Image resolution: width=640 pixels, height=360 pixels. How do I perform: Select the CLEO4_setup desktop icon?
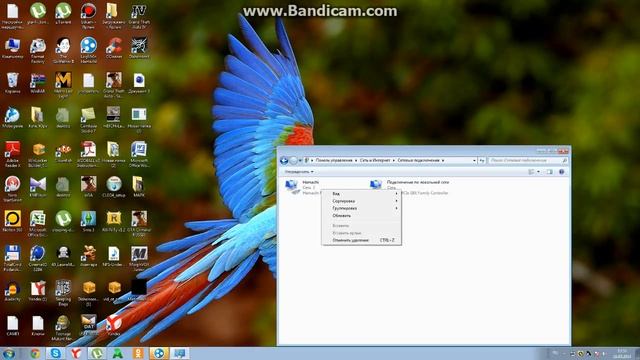[x=114, y=187]
